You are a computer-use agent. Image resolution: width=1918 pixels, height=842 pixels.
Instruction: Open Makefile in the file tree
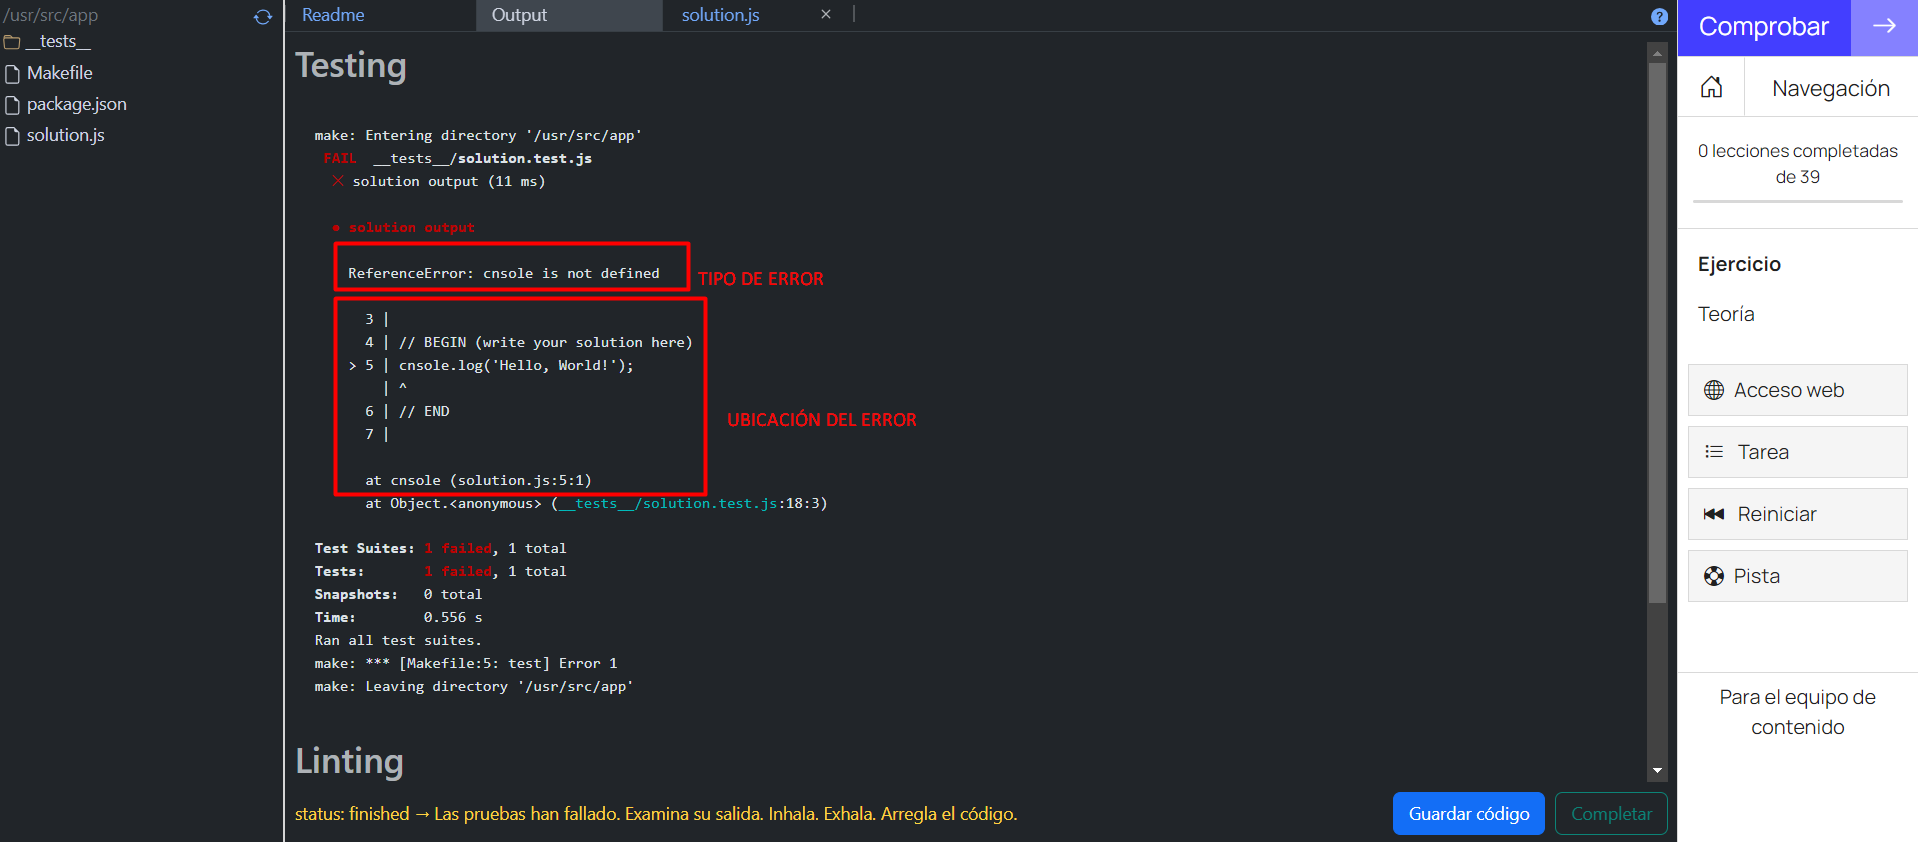point(59,73)
